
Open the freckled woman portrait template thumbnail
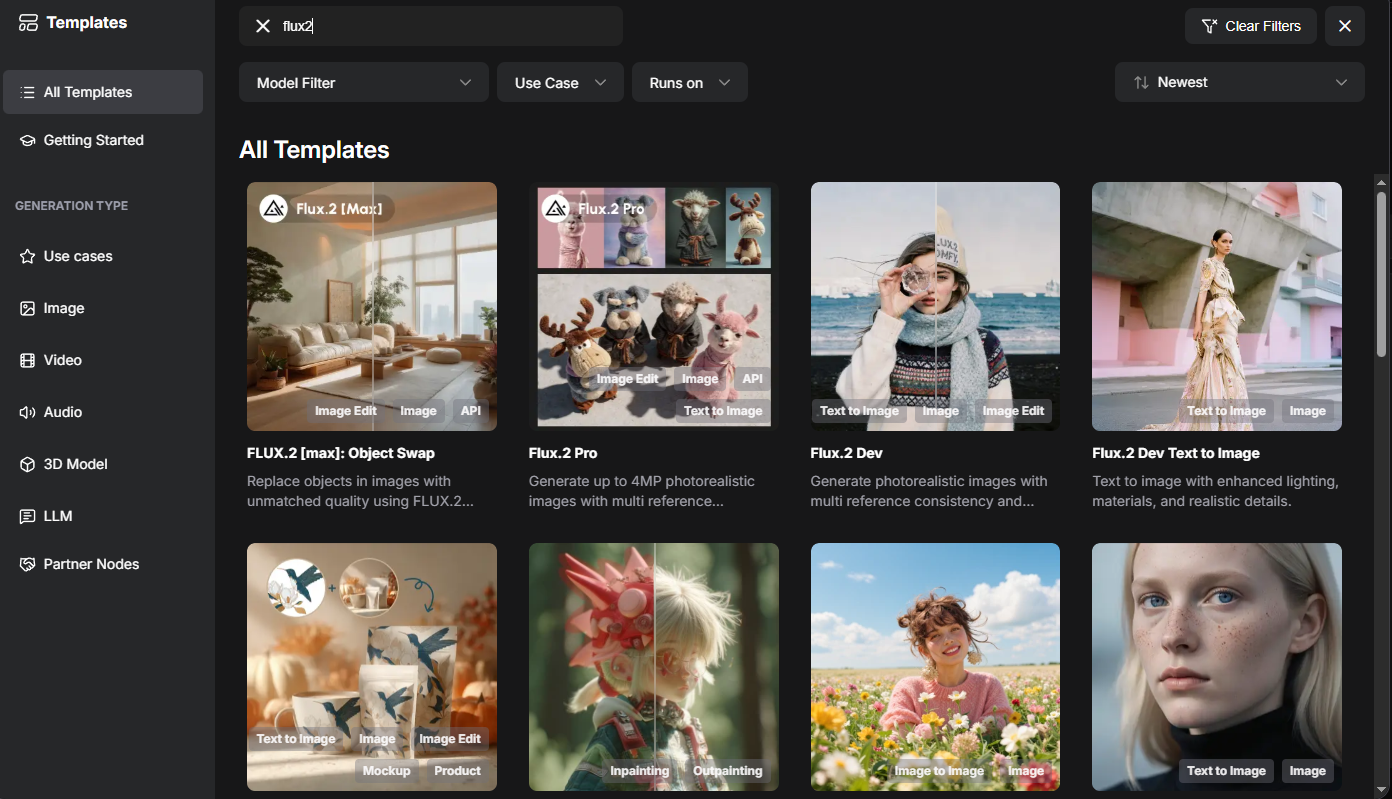tap(1217, 667)
